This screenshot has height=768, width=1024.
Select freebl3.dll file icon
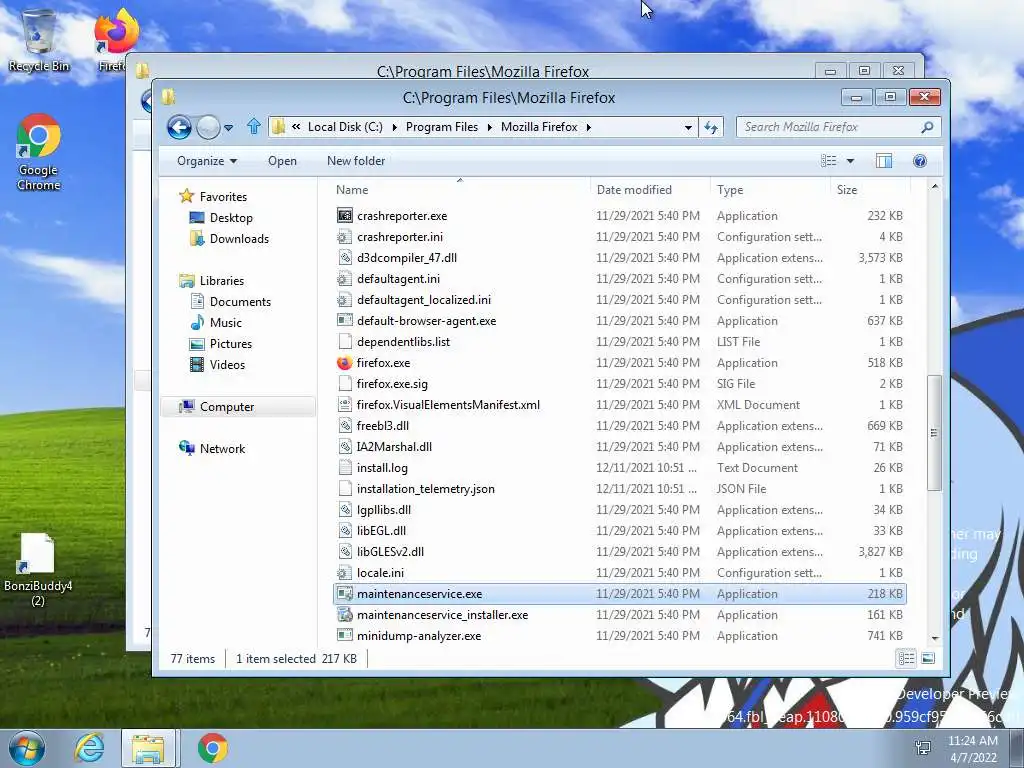click(344, 425)
